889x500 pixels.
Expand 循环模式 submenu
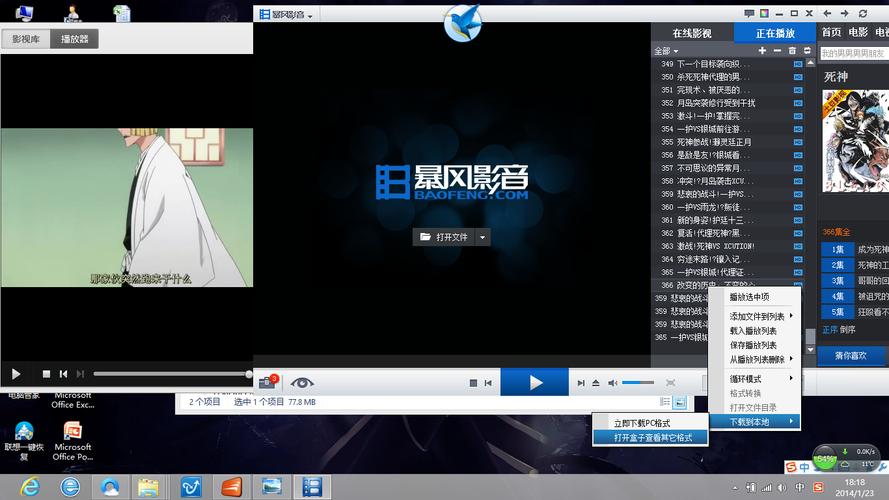click(x=755, y=379)
